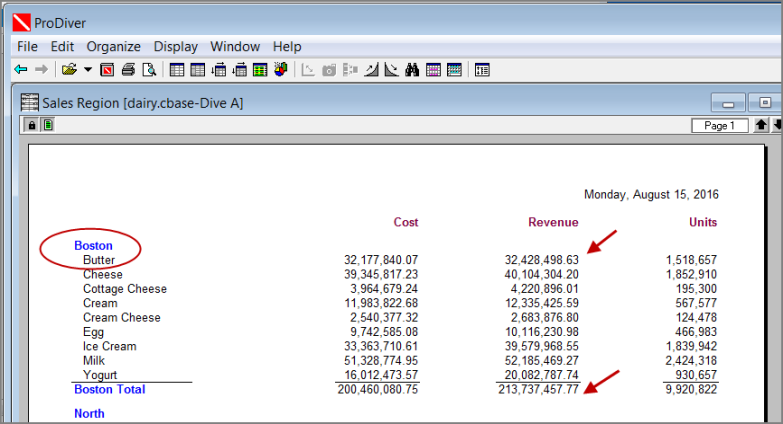Viewport: 783px width, 424px height.
Task: Open the Organize menu
Action: click(x=113, y=46)
